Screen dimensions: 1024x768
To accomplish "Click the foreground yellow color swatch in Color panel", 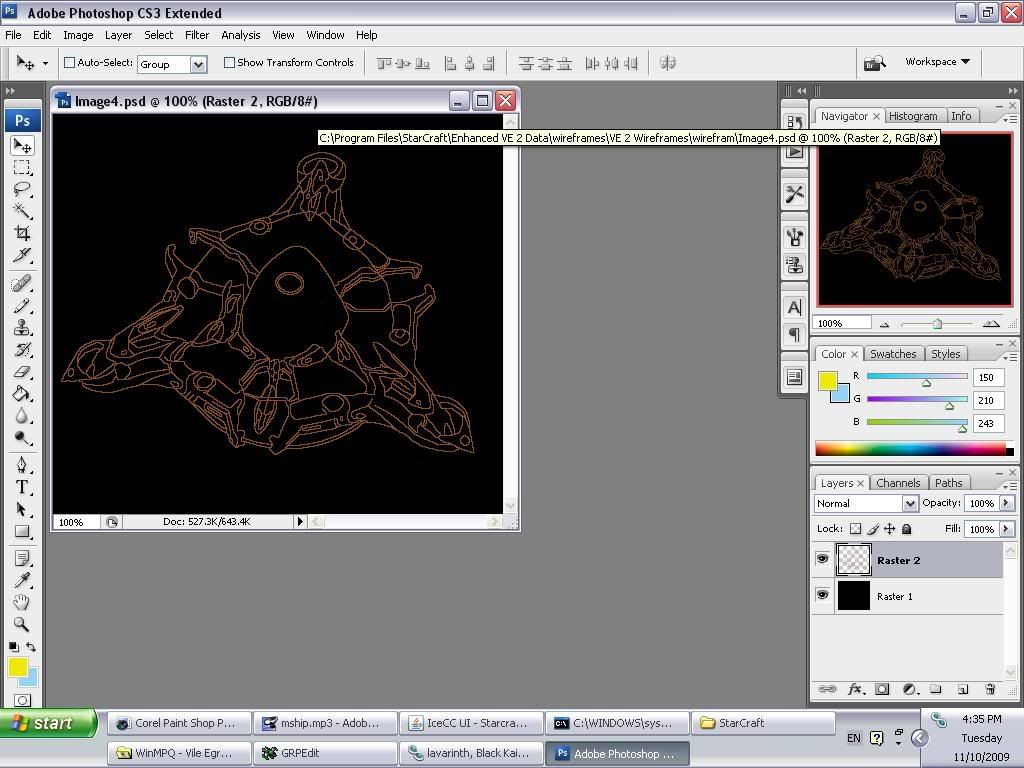I will coord(827,381).
